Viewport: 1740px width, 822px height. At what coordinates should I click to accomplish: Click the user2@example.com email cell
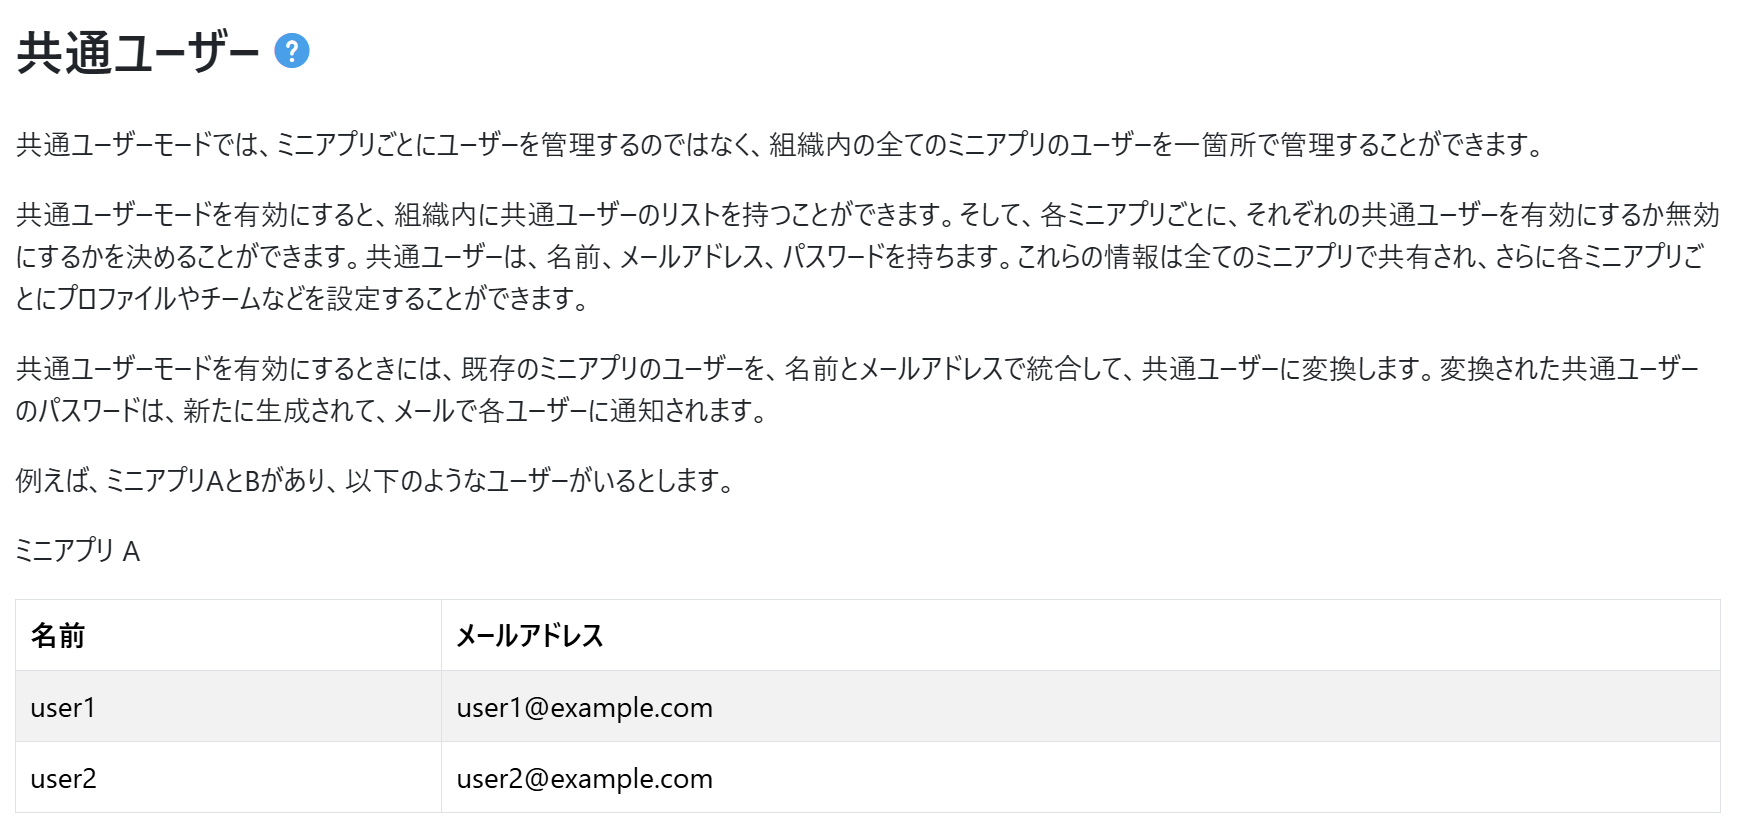point(584,779)
